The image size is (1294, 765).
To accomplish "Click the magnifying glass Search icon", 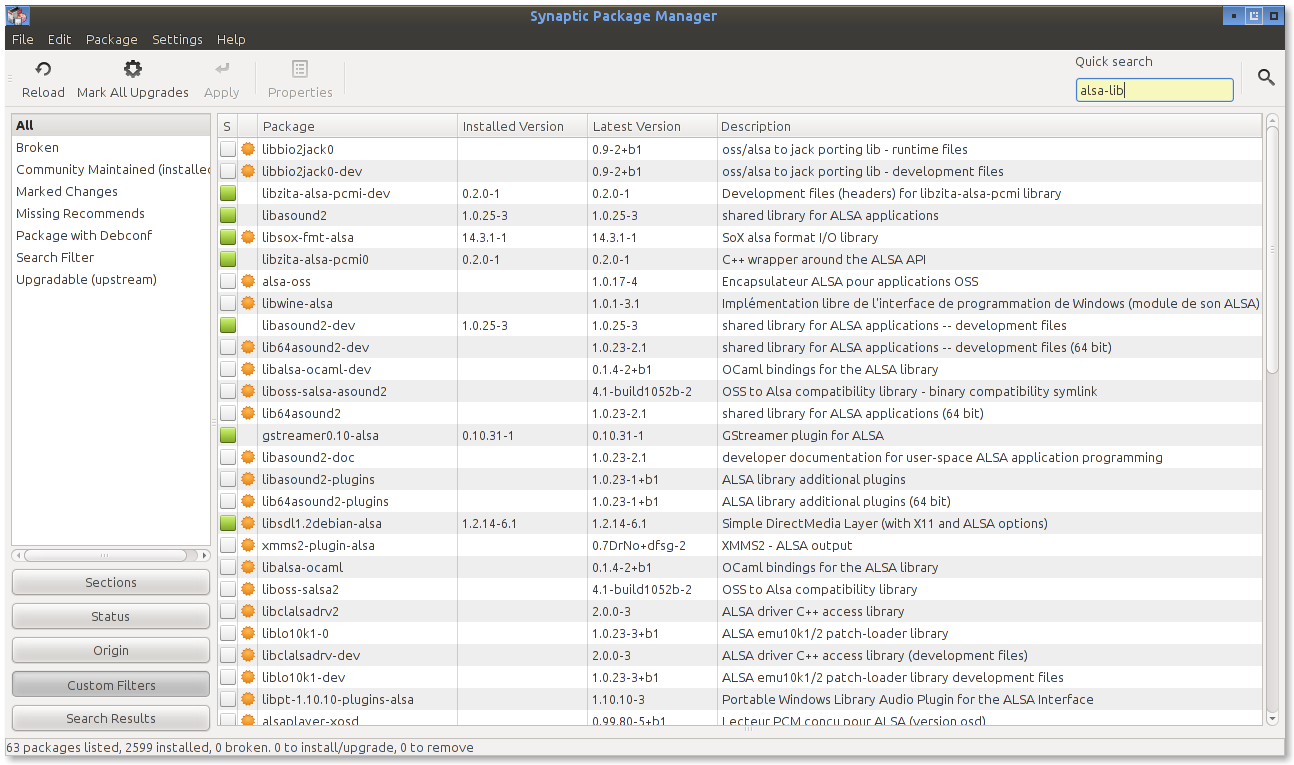I will coord(1266,77).
